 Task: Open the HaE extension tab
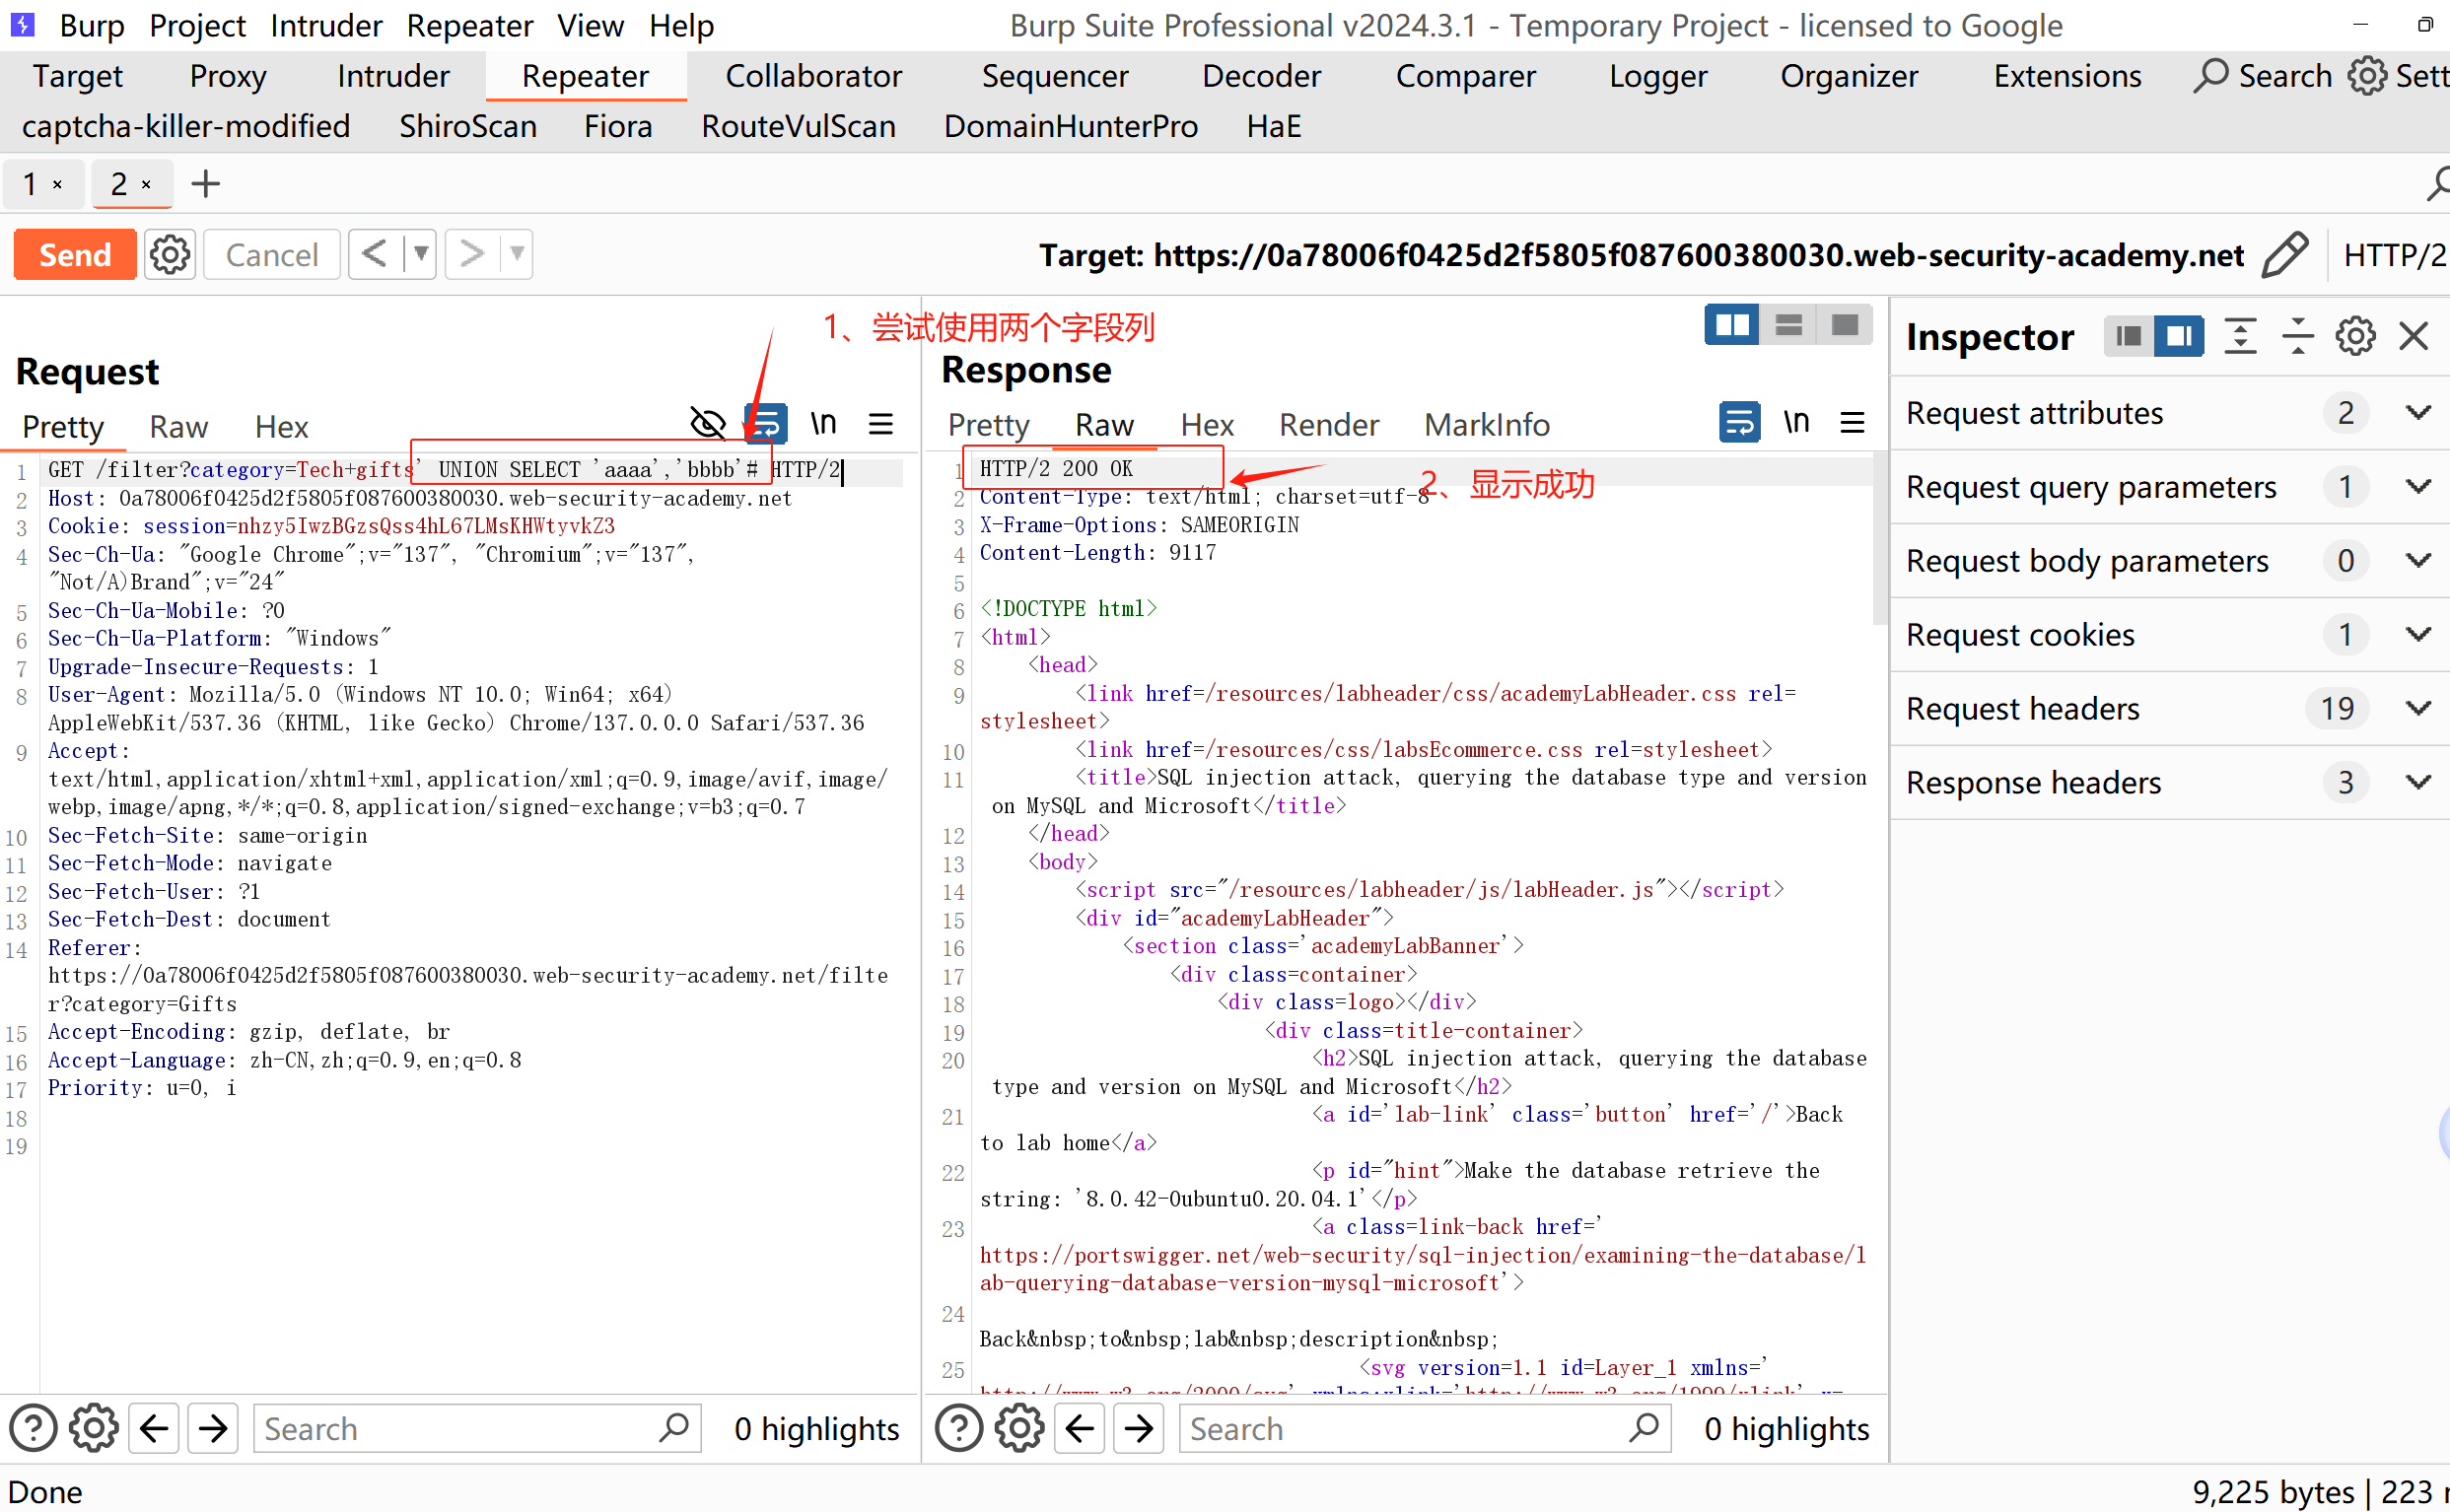pos(1273,127)
